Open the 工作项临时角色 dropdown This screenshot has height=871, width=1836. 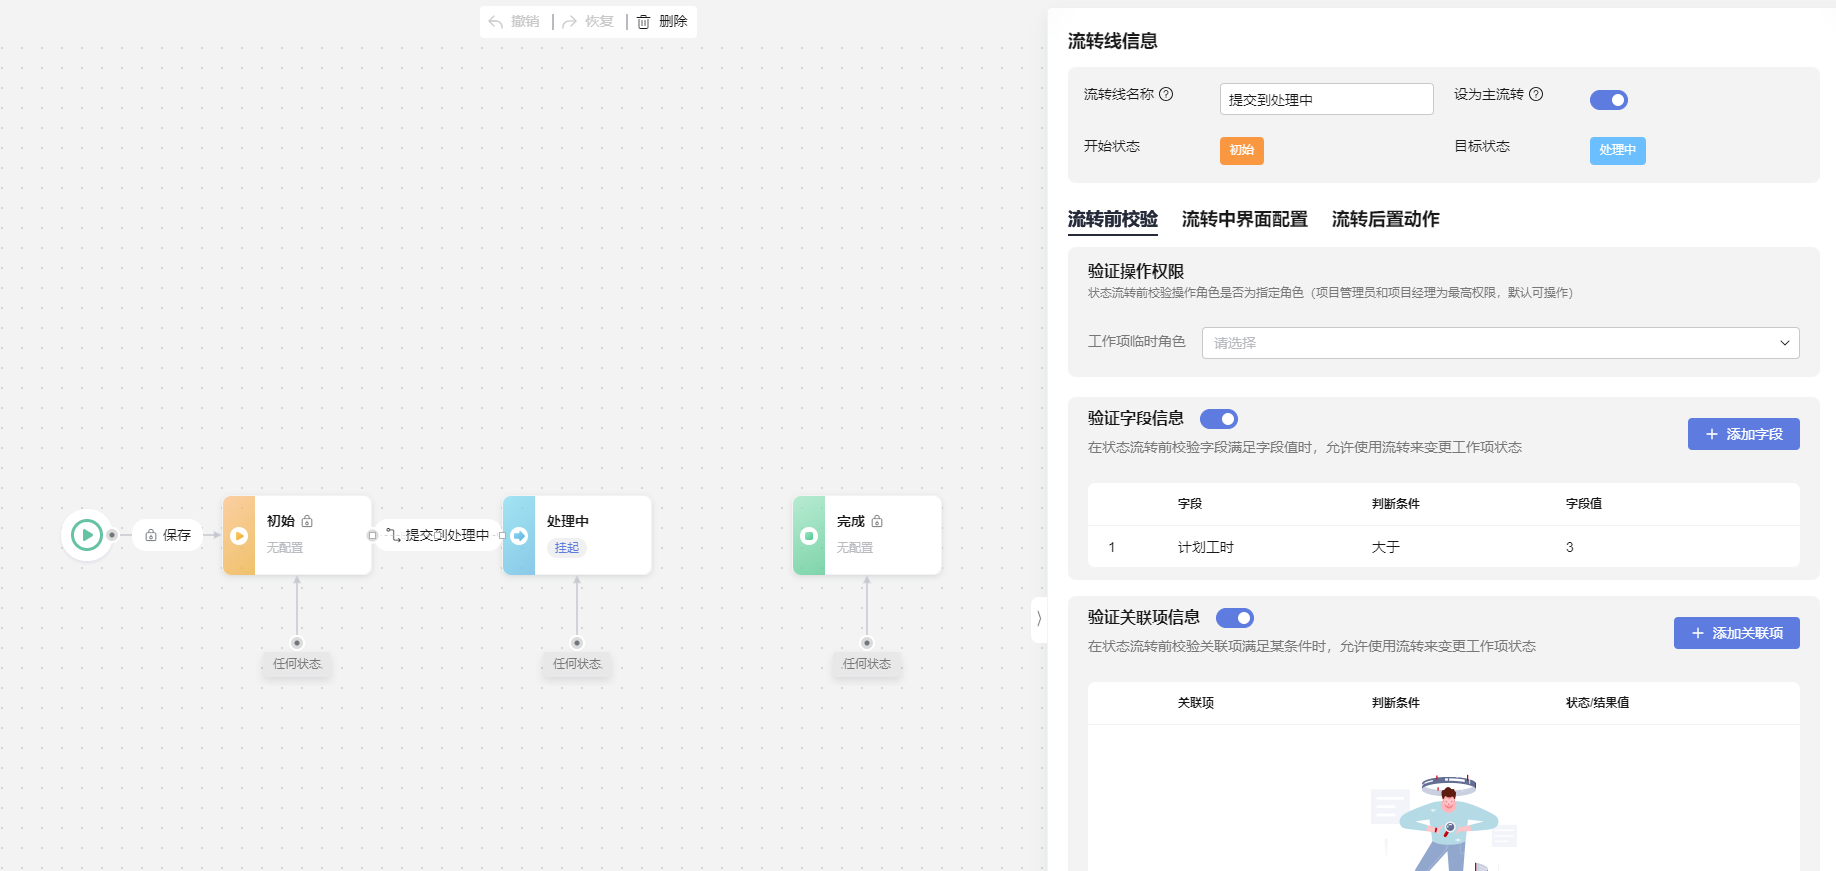coord(1500,343)
